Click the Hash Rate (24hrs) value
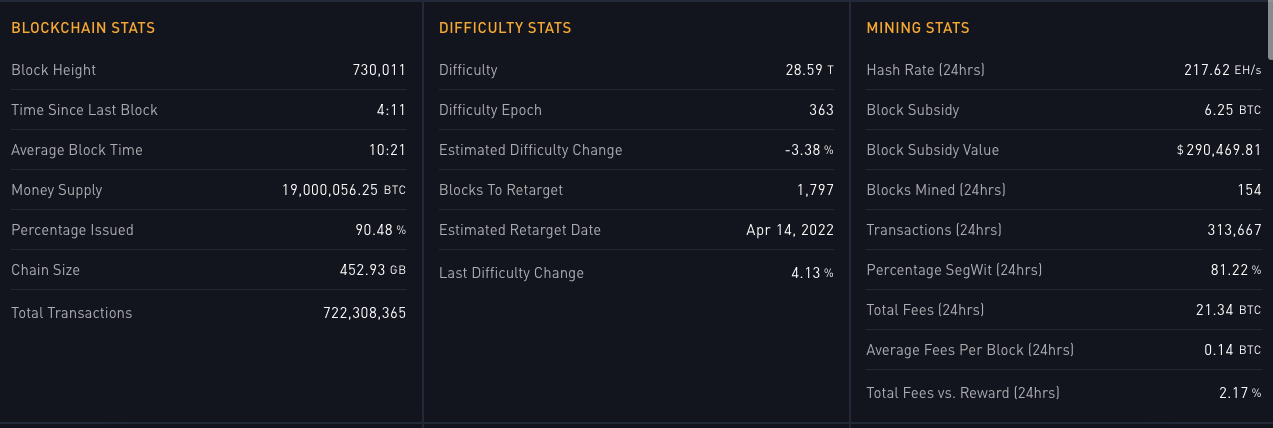The width and height of the screenshot is (1273, 428). point(1222,70)
